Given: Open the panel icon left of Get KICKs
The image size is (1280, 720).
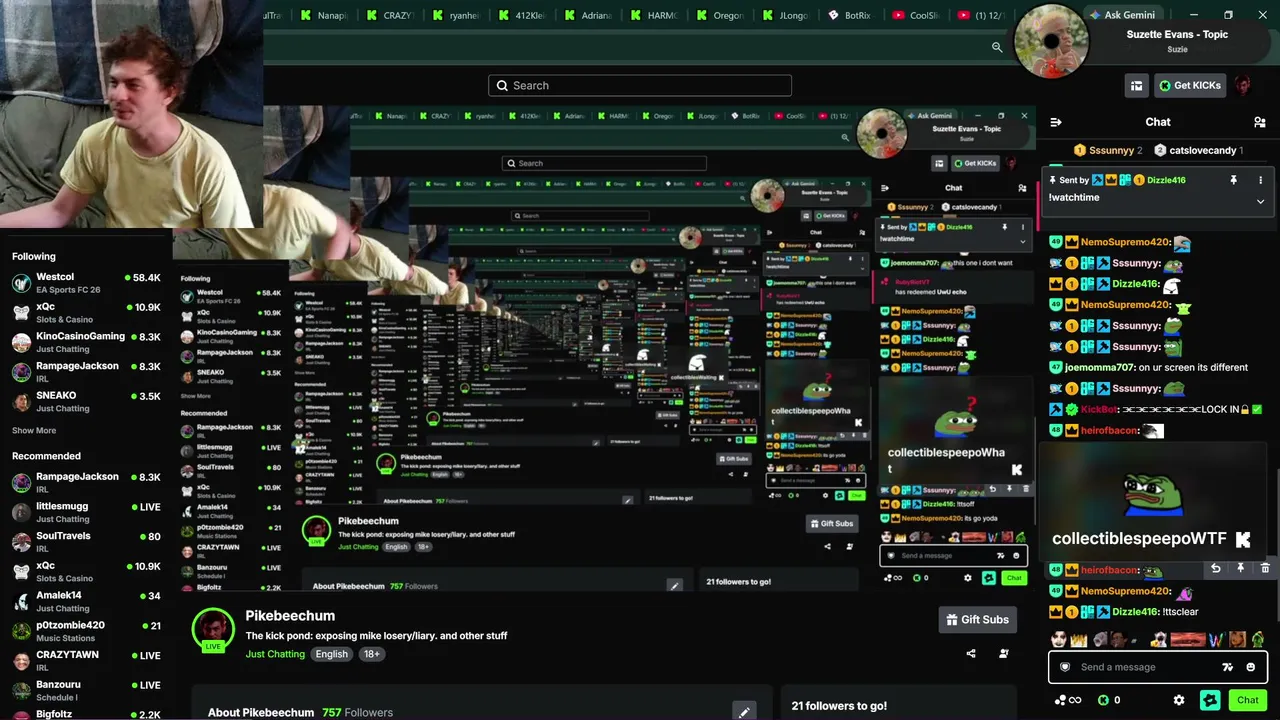Looking at the screenshot, I should pos(1136,86).
